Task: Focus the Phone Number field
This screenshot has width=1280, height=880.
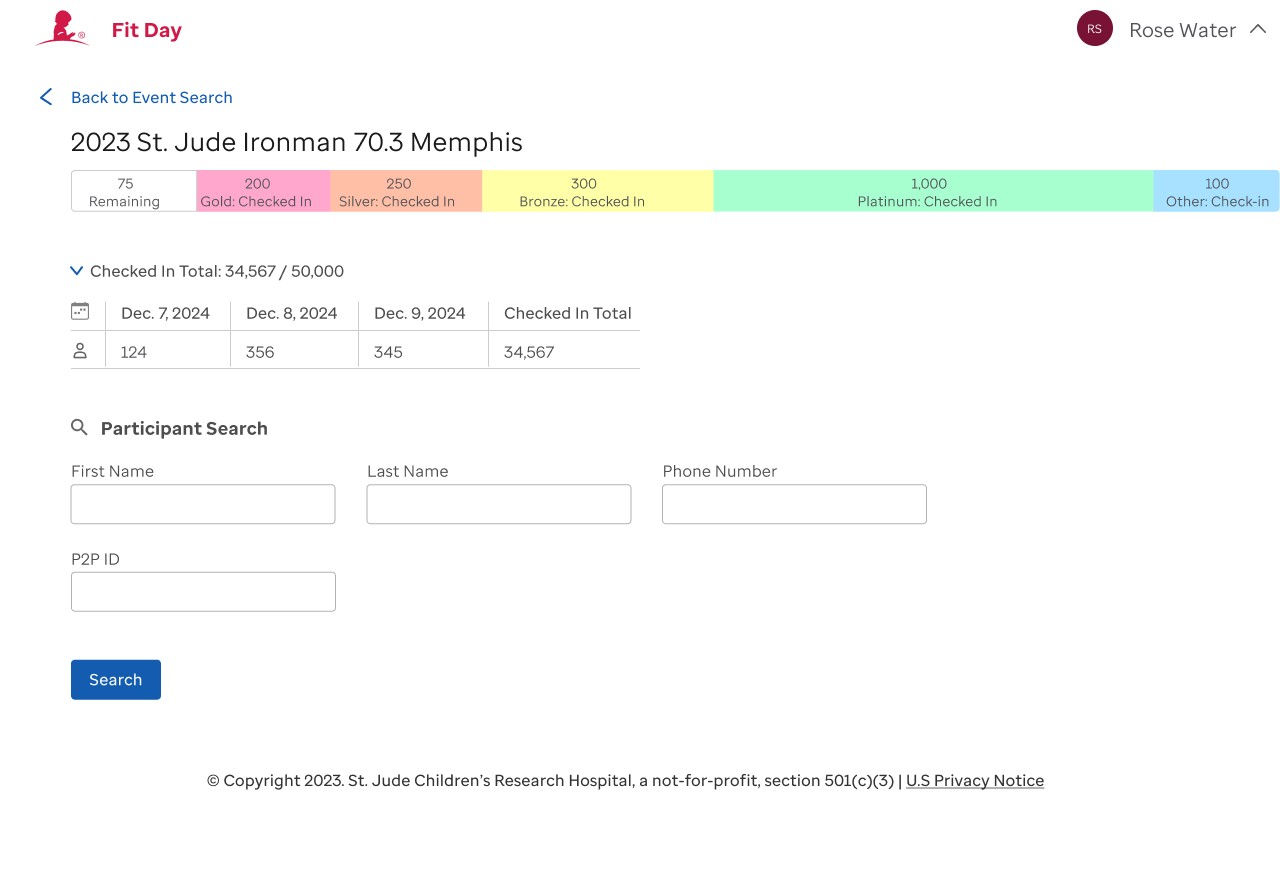Action: [x=793, y=504]
